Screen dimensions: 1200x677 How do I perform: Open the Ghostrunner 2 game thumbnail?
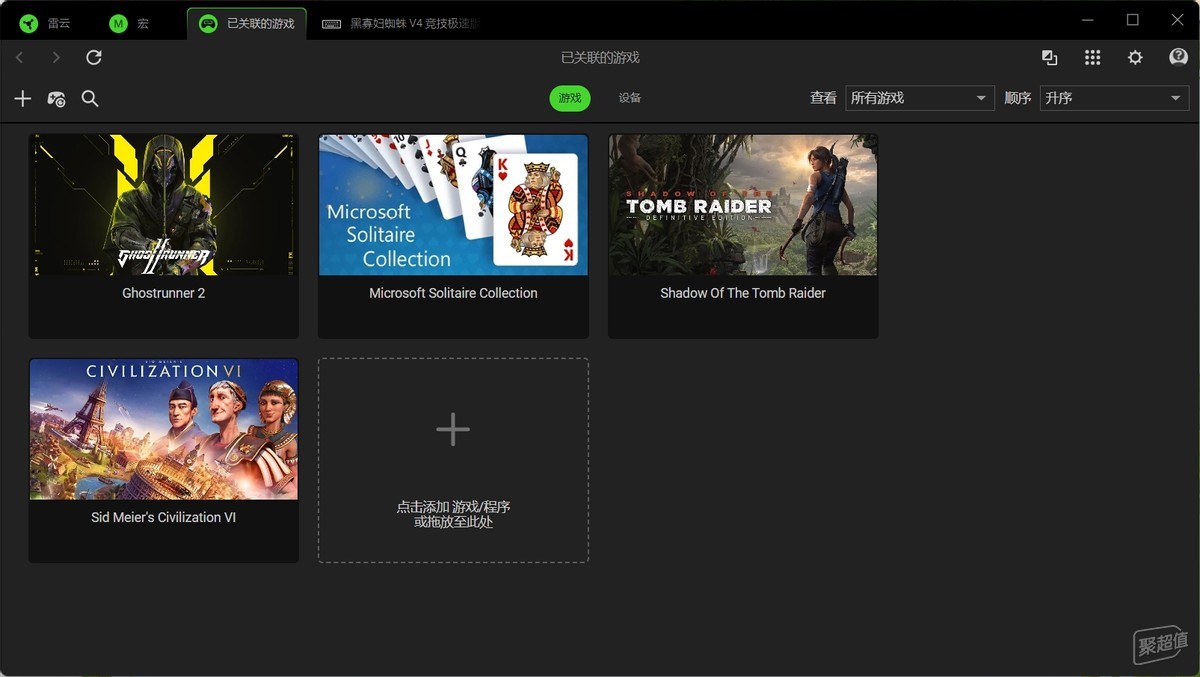point(164,205)
